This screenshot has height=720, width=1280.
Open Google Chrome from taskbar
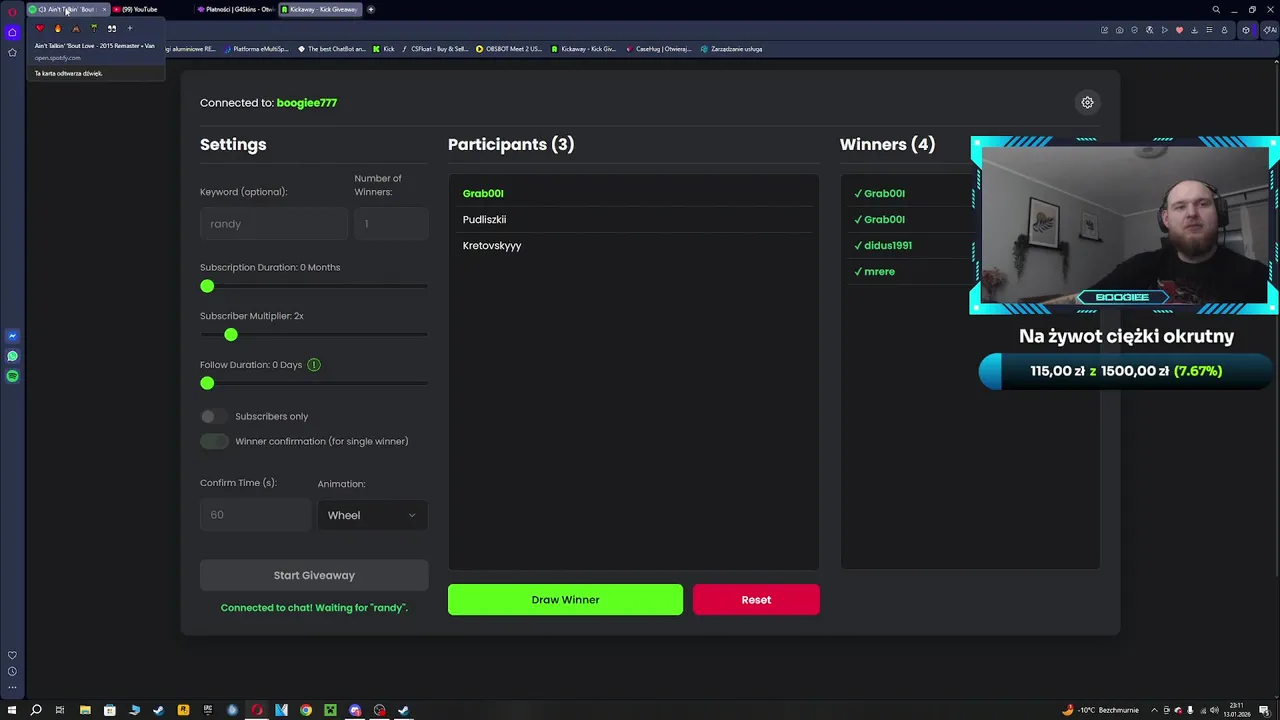click(x=306, y=710)
